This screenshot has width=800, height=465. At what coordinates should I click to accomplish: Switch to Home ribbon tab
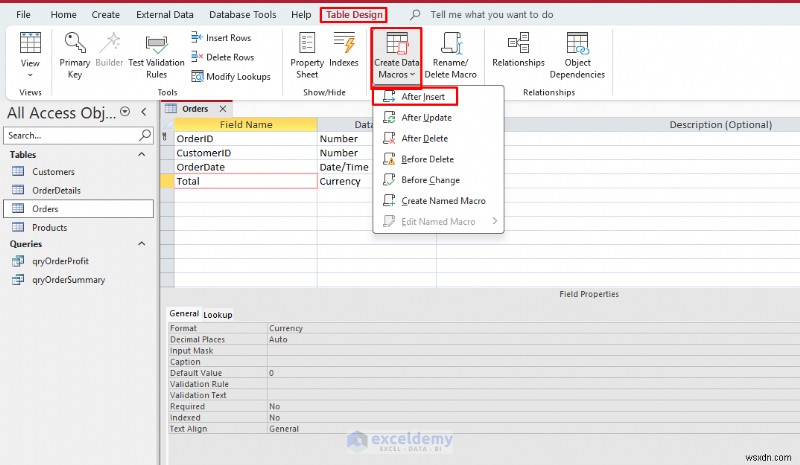(63, 15)
